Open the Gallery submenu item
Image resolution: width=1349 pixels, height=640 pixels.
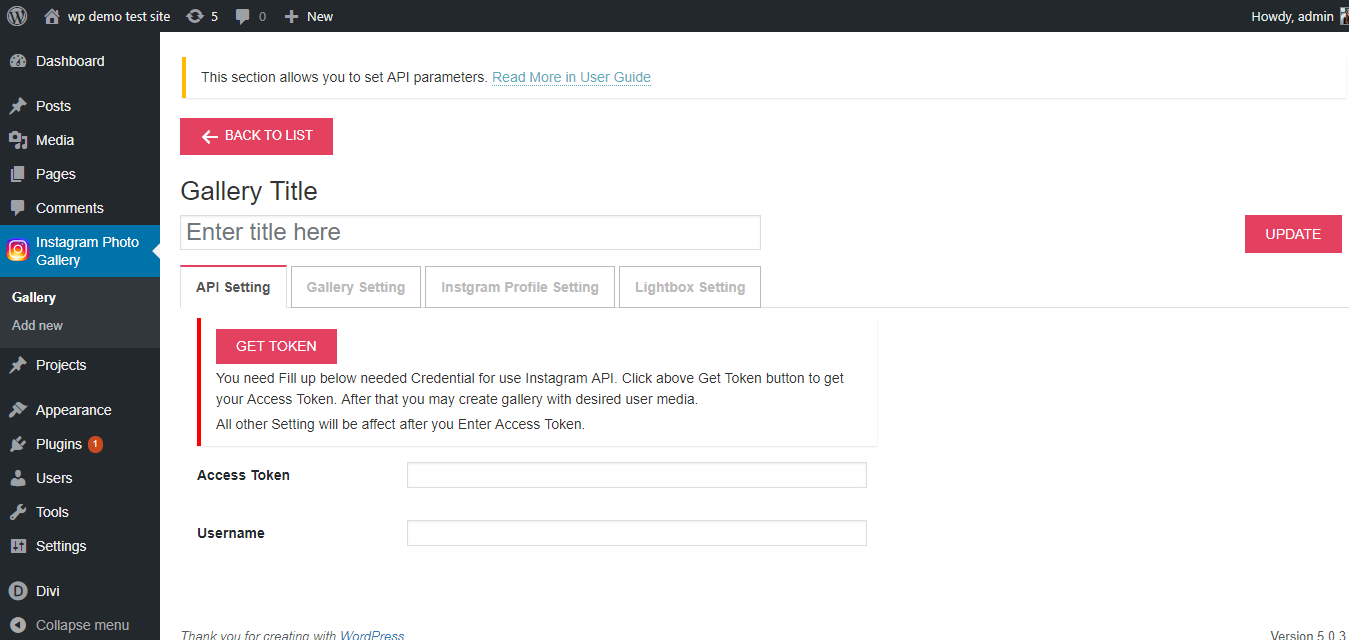click(34, 297)
